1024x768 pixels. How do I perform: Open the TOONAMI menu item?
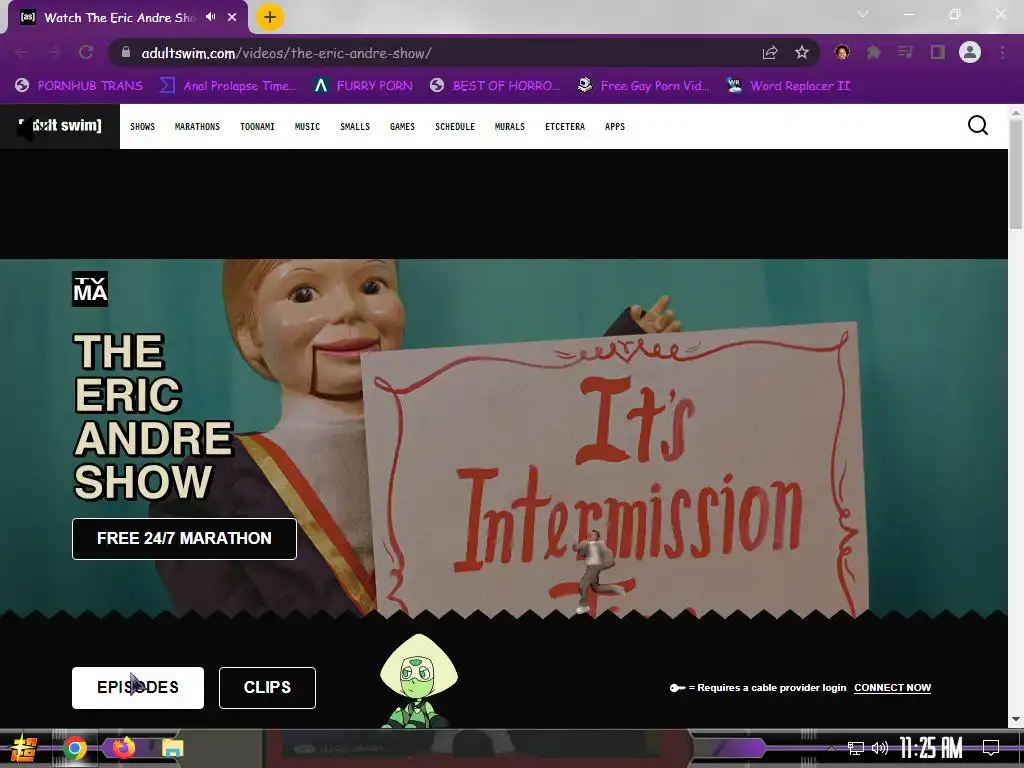click(x=257, y=127)
